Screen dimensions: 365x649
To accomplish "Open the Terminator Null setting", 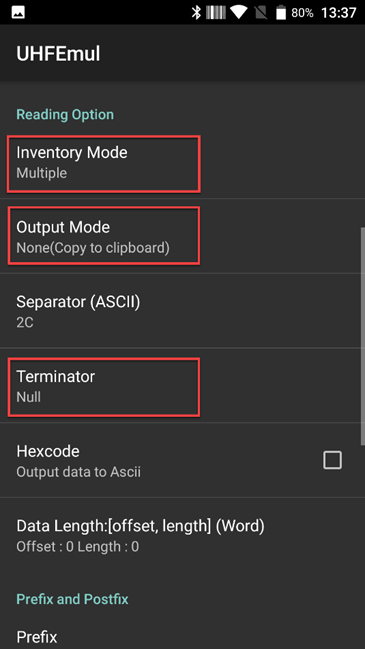I will point(182,386).
